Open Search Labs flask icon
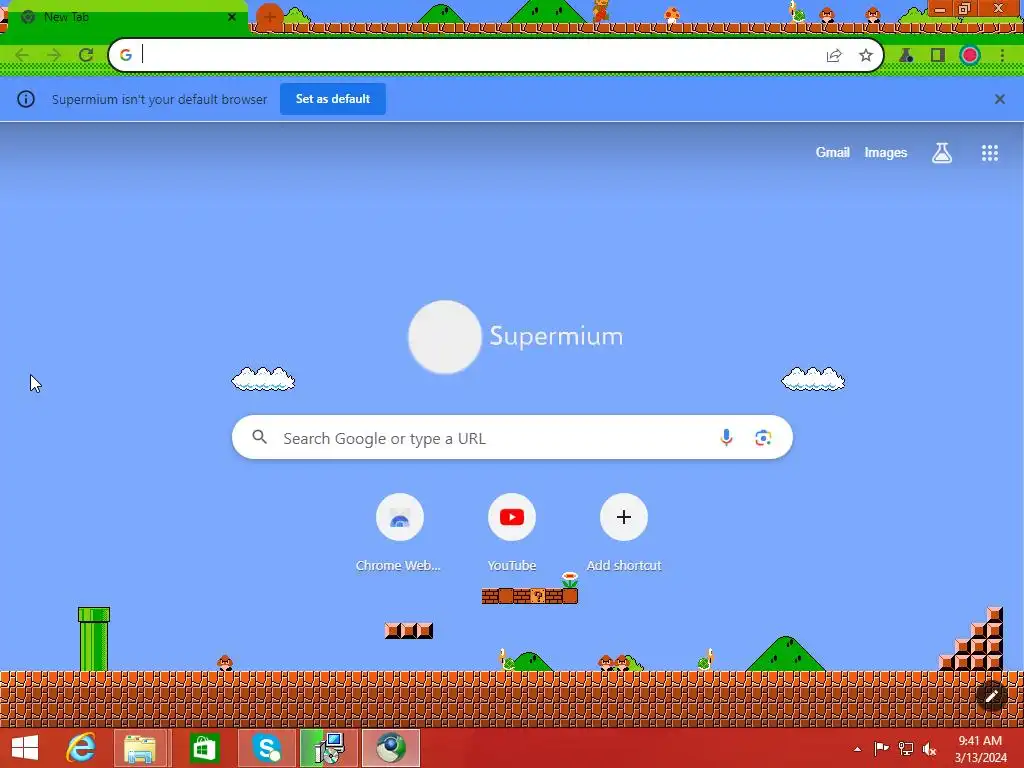 pyautogui.click(x=942, y=153)
